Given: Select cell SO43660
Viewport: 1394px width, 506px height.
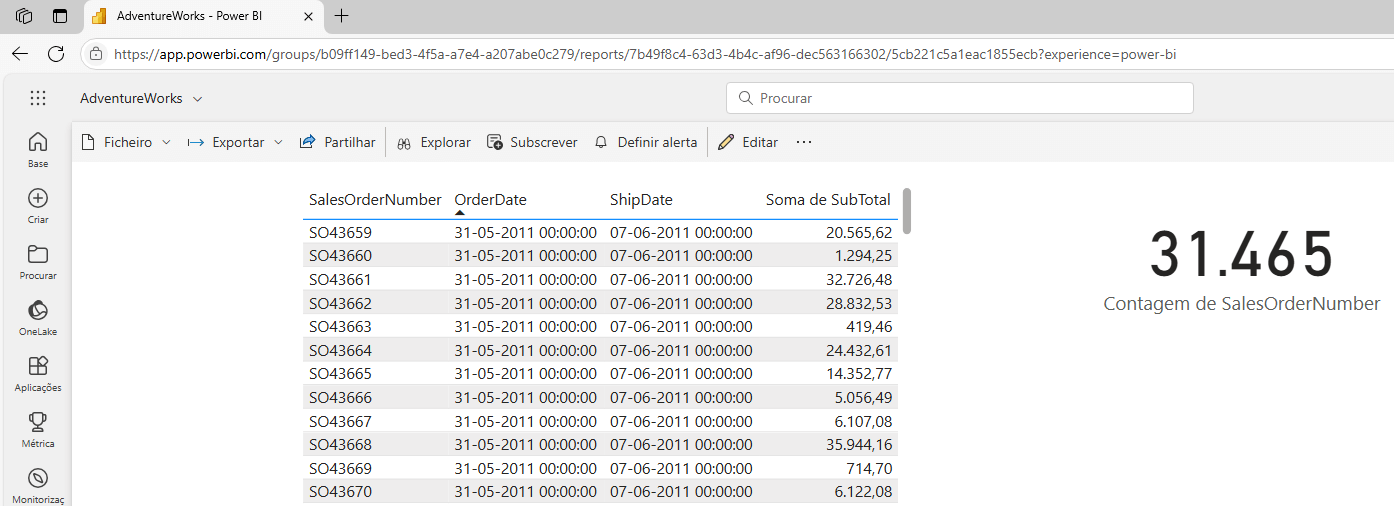Looking at the screenshot, I should [340, 256].
